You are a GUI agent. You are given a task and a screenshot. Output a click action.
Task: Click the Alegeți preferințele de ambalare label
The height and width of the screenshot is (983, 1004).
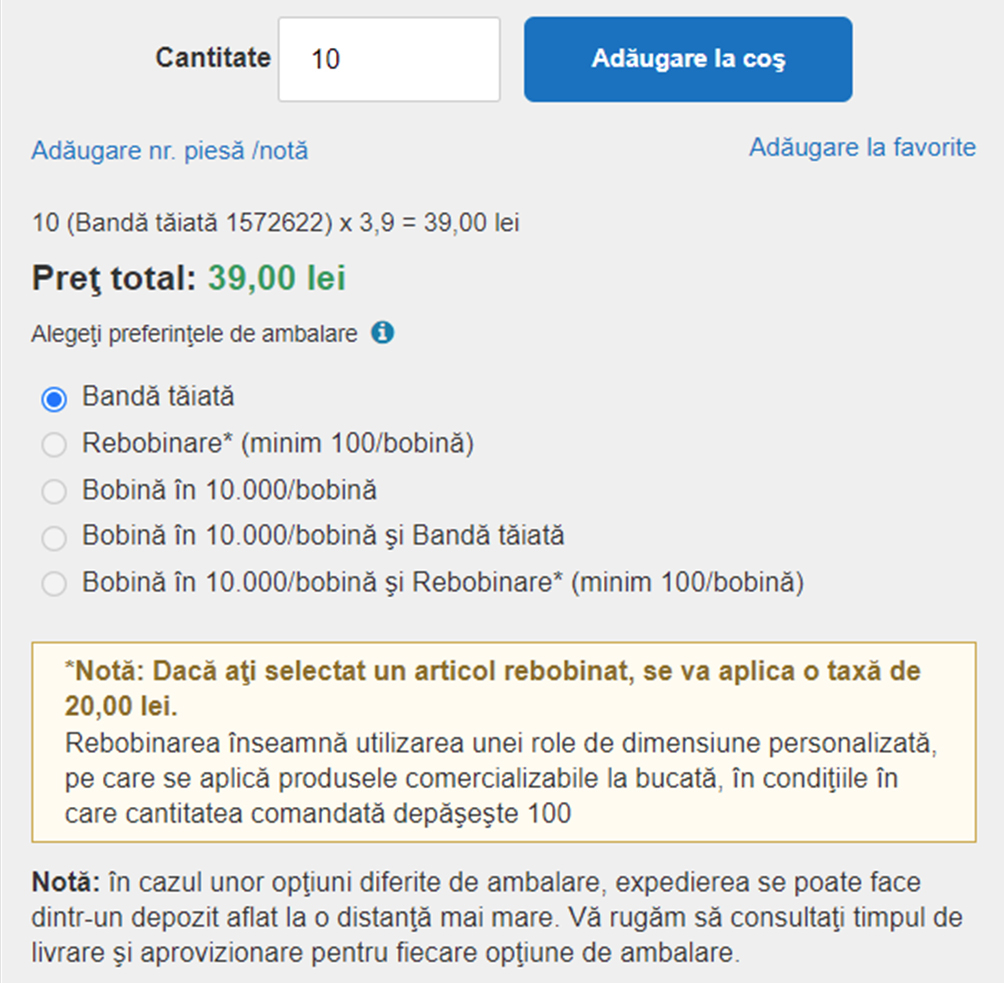click(195, 334)
